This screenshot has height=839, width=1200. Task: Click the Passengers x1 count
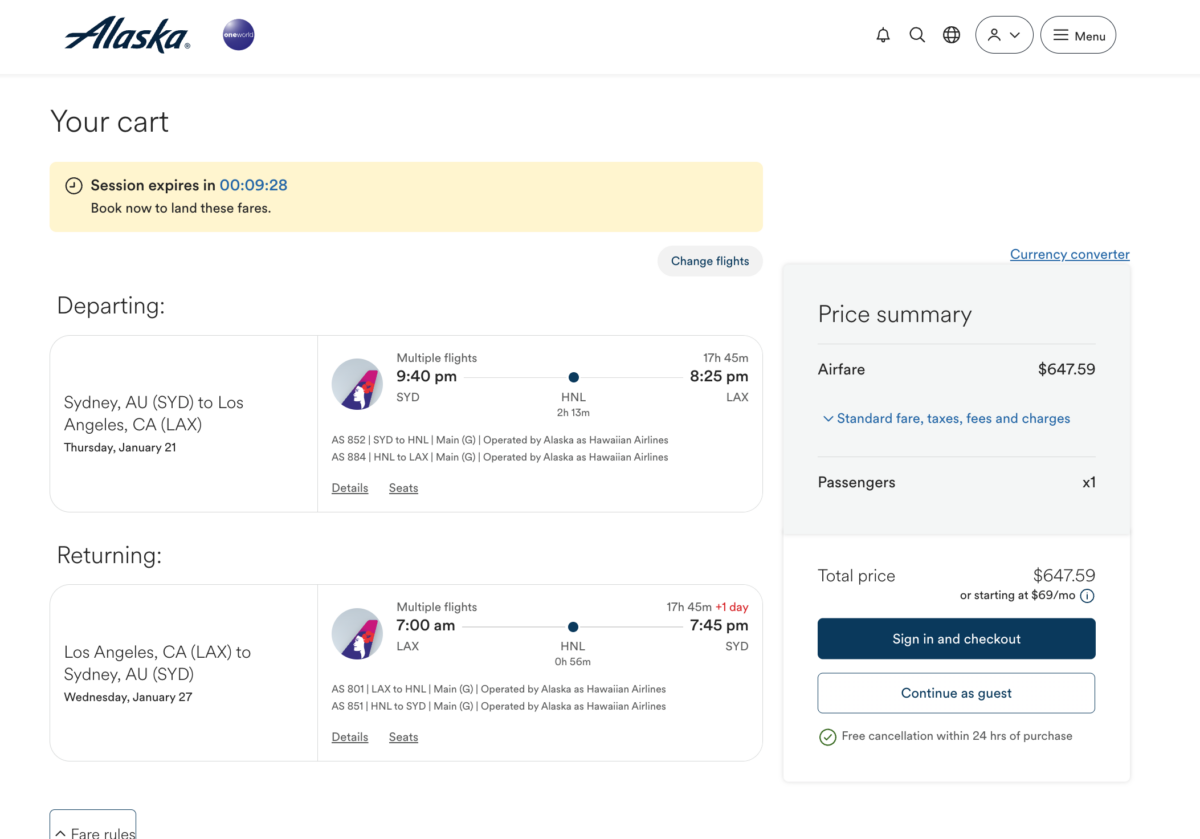pos(1089,482)
